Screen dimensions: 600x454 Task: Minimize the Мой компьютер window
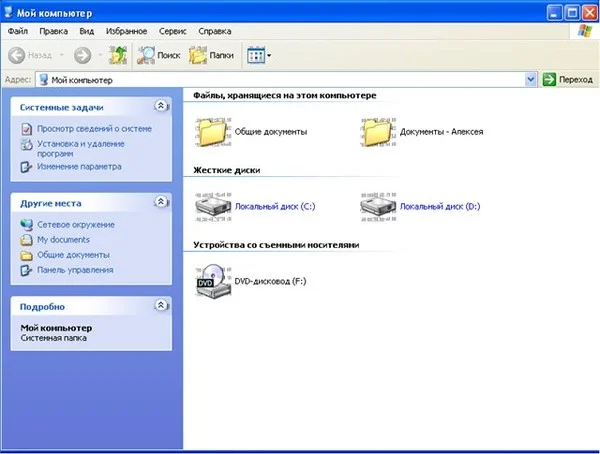coord(554,13)
